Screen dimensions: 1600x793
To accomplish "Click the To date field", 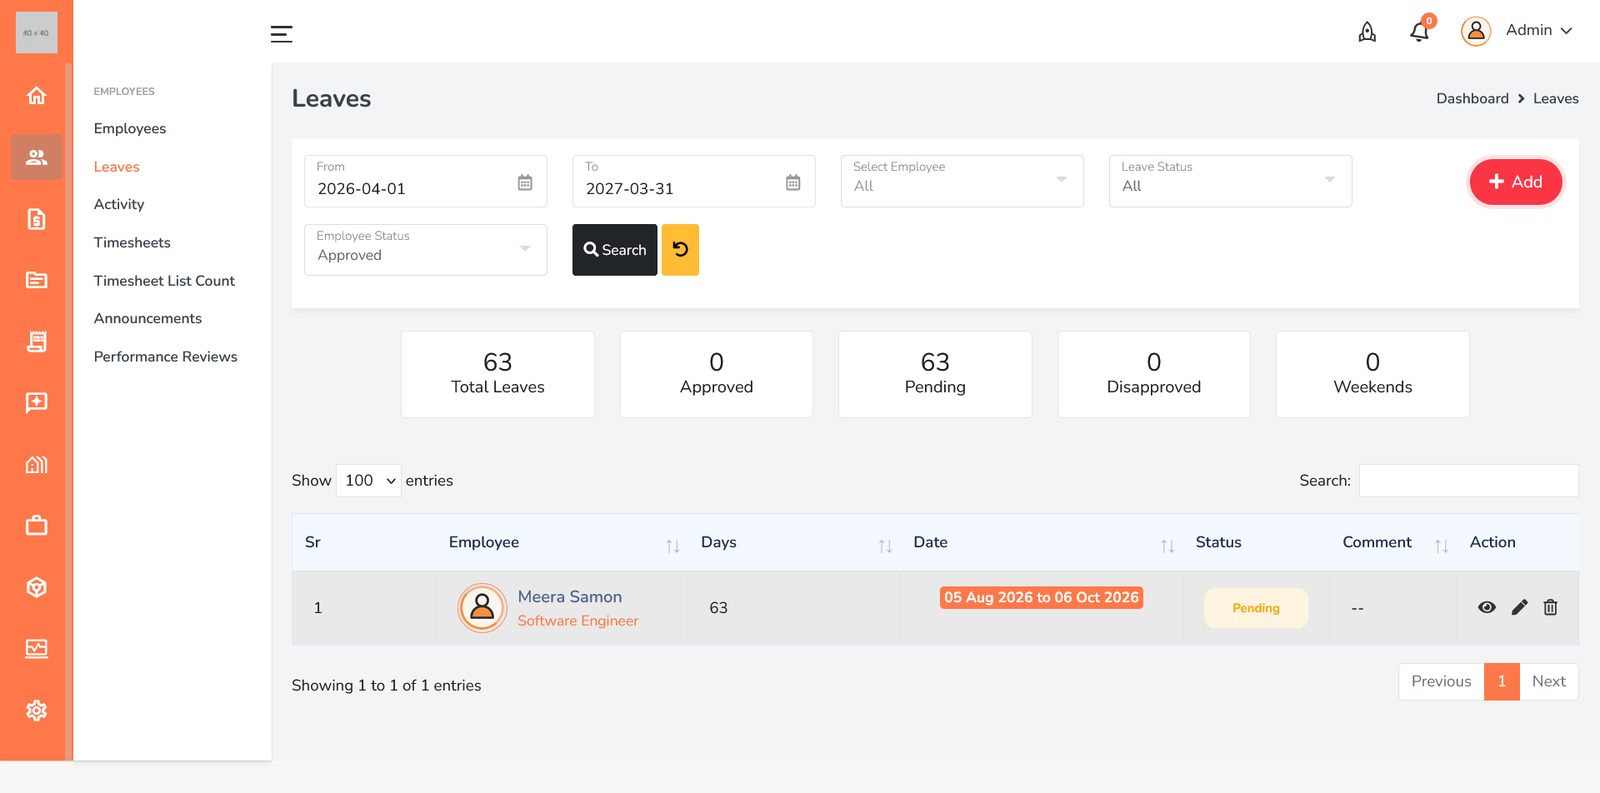I will (694, 181).
